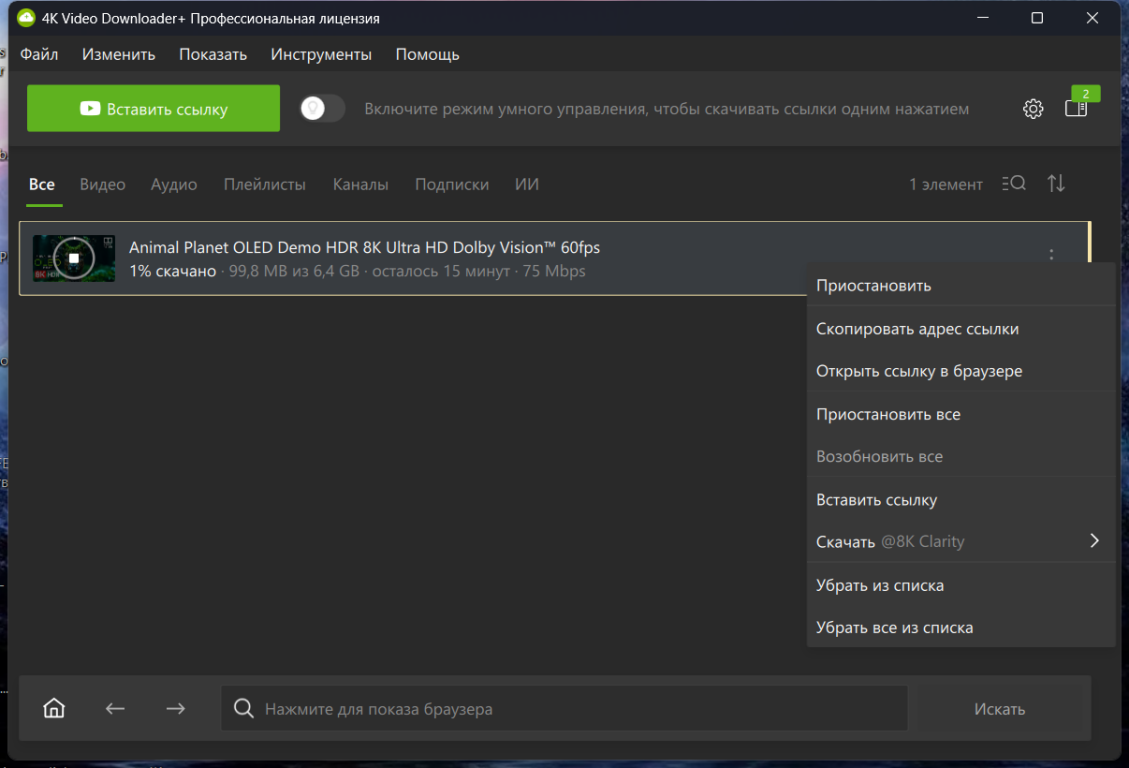Open the Инструменты menu

(x=321, y=54)
